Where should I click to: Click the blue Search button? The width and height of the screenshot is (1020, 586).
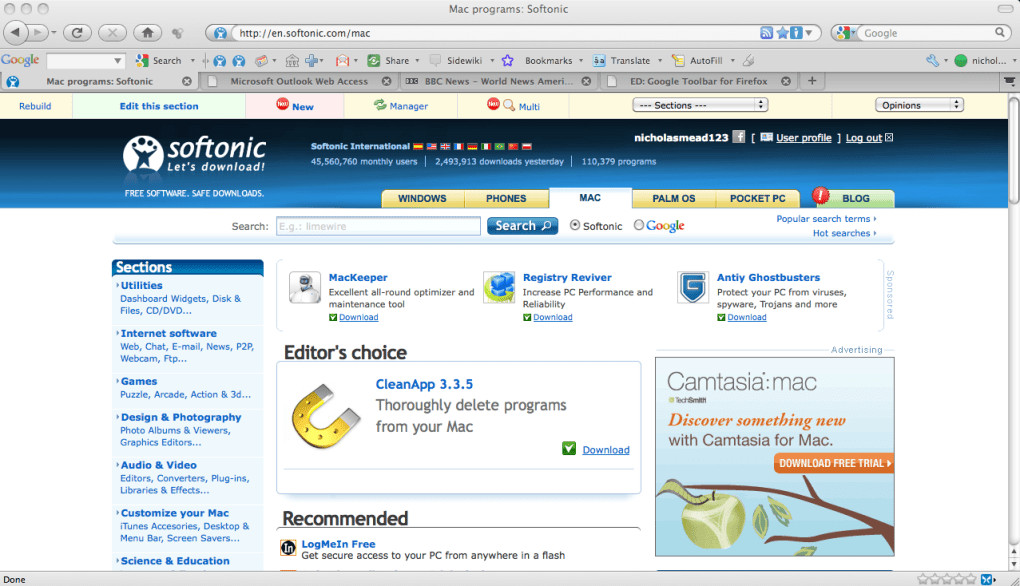522,226
